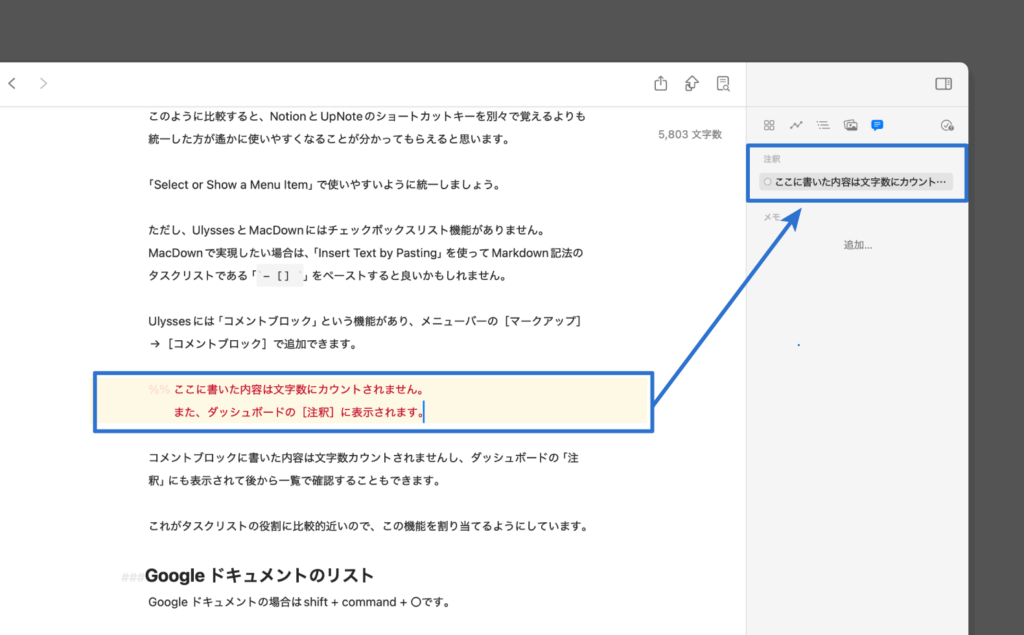
Task: Open the revision check icon
Action: [x=947, y=125]
